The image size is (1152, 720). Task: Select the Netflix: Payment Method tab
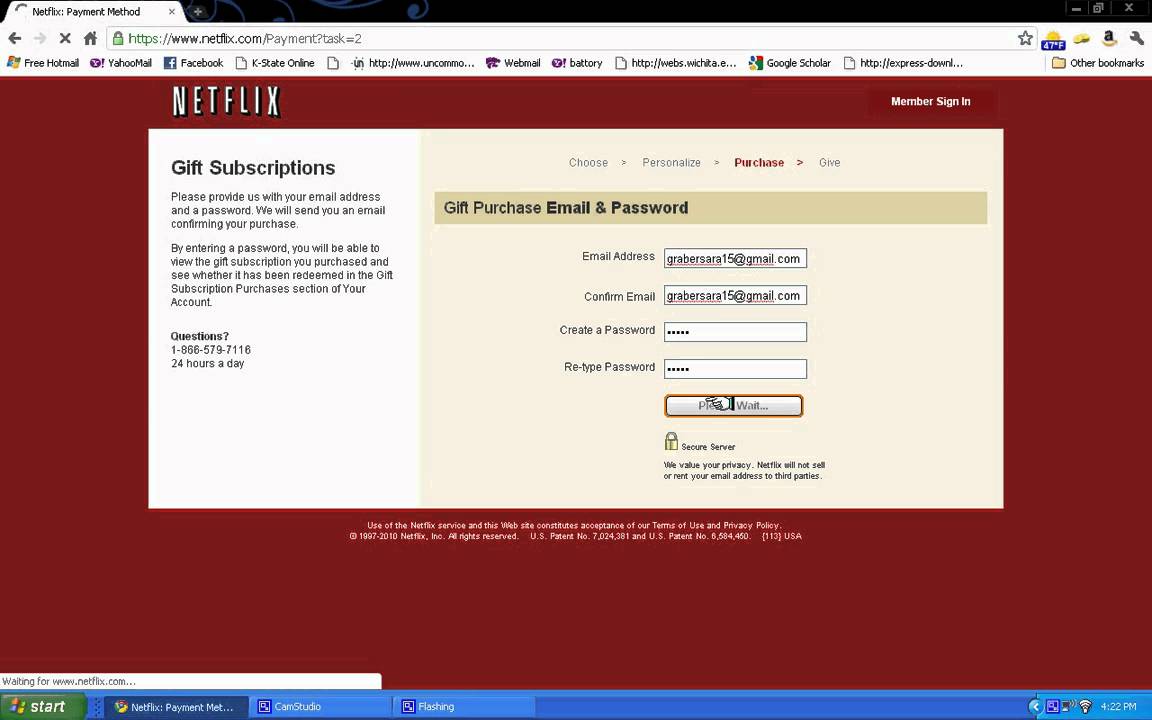pyautogui.click(x=86, y=12)
